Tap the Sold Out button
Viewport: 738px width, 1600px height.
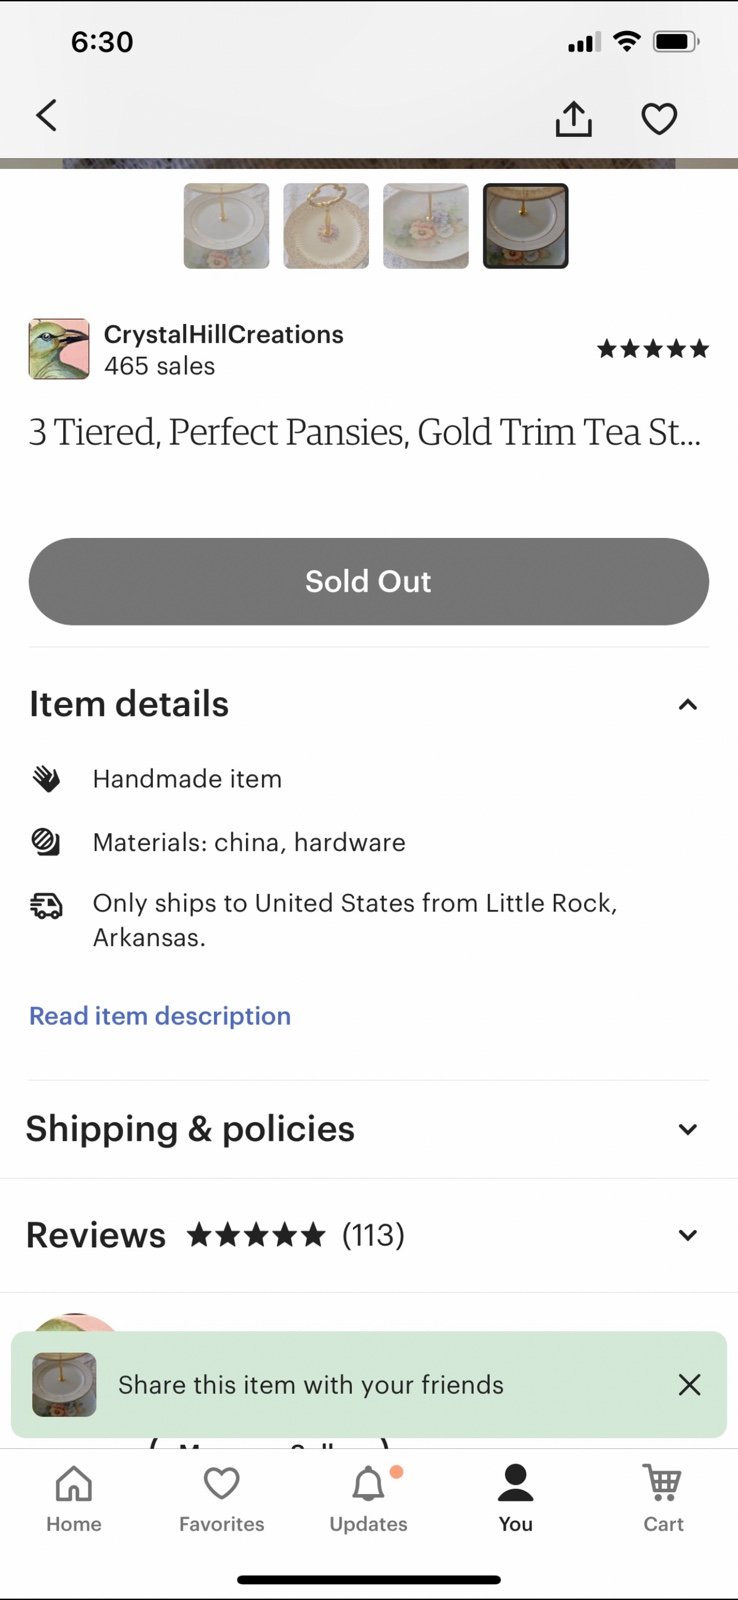click(369, 582)
